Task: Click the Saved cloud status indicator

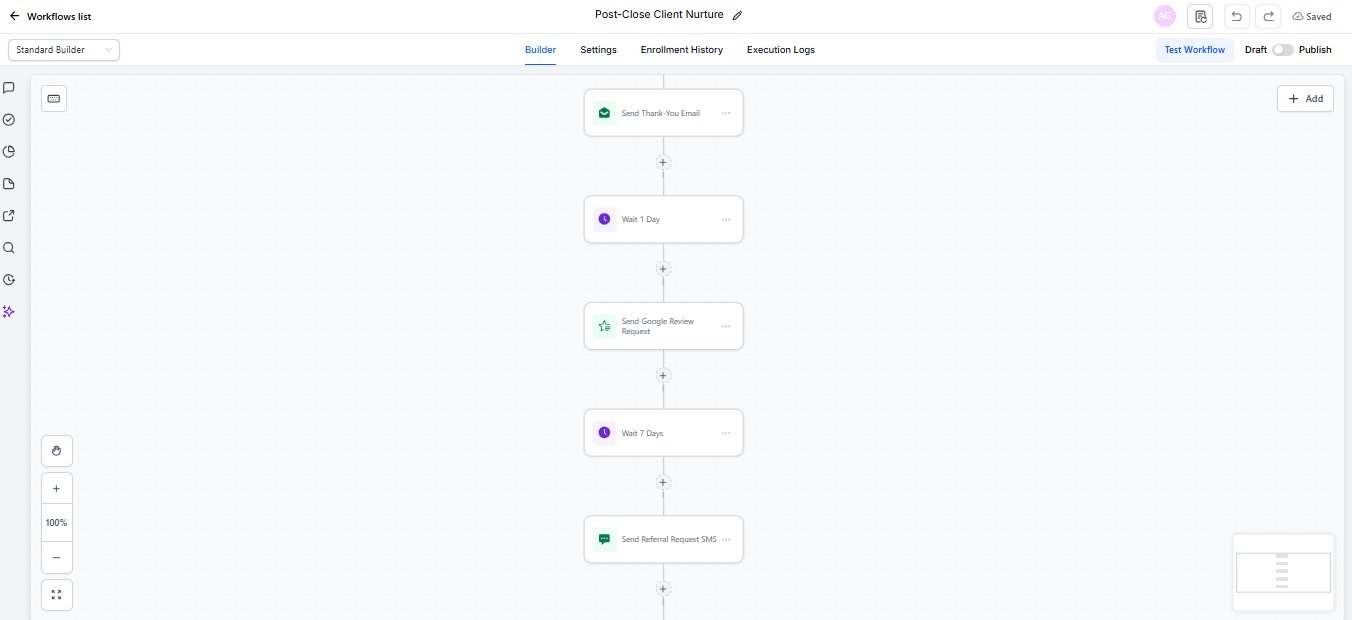Action: coord(1312,16)
